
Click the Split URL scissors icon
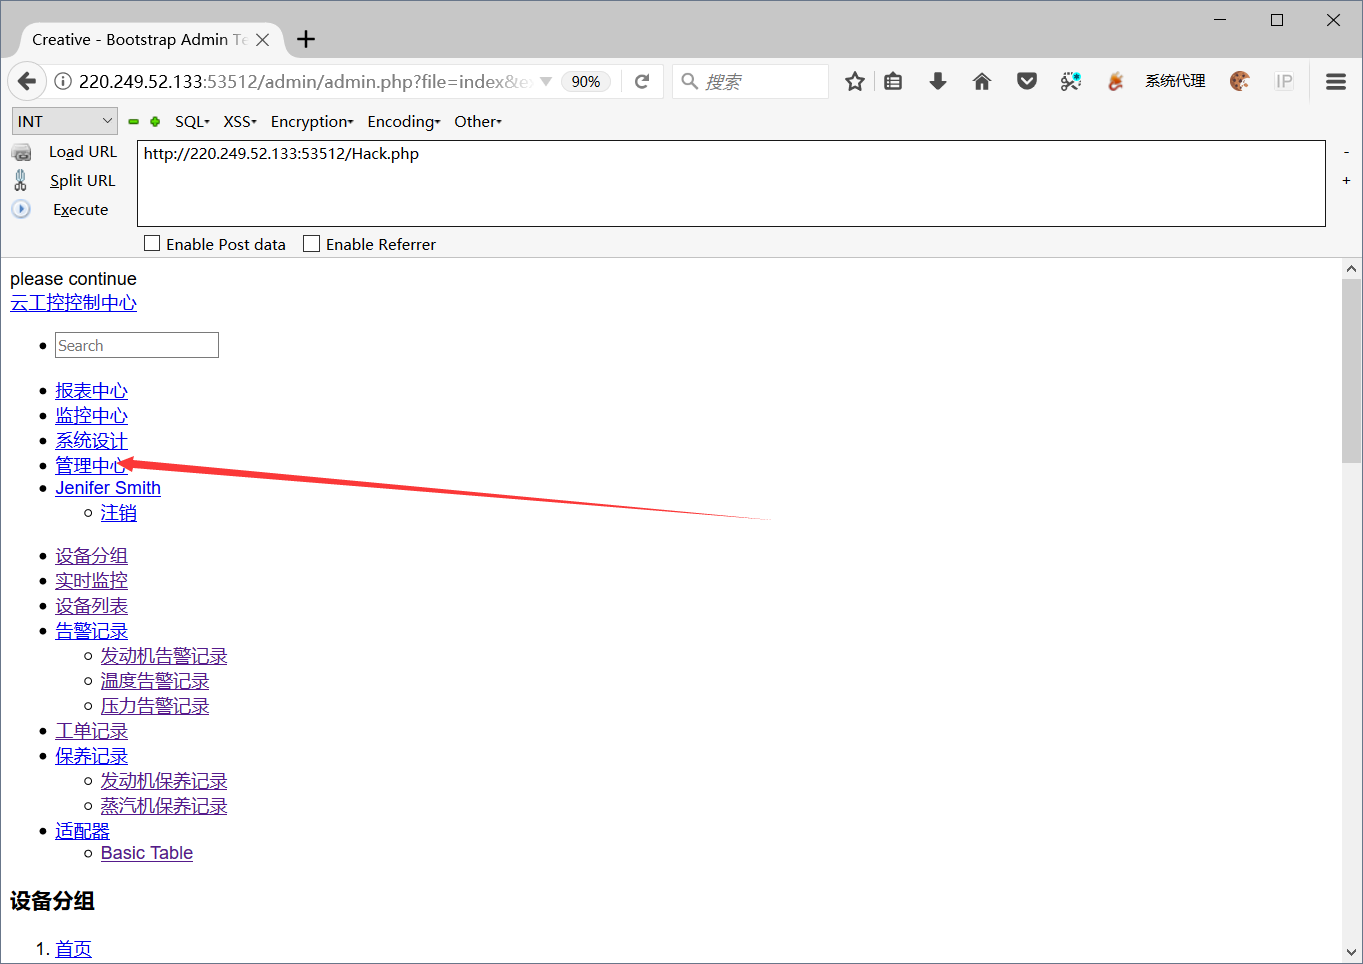coord(21,180)
